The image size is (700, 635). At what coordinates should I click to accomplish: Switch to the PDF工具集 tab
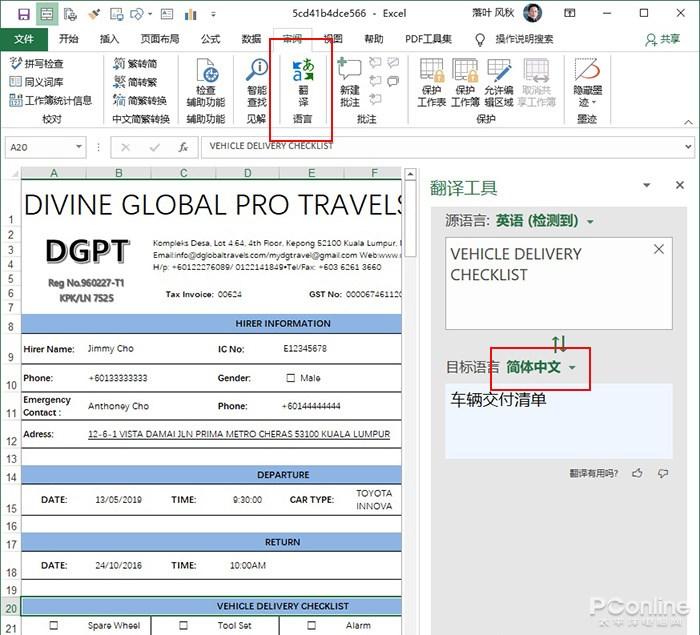click(428, 39)
